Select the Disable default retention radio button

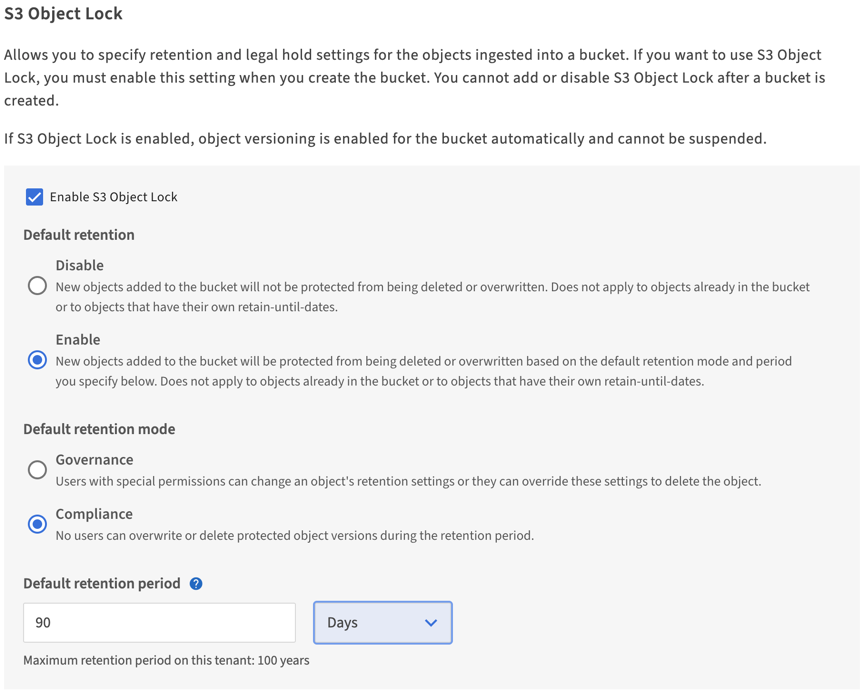tap(37, 286)
